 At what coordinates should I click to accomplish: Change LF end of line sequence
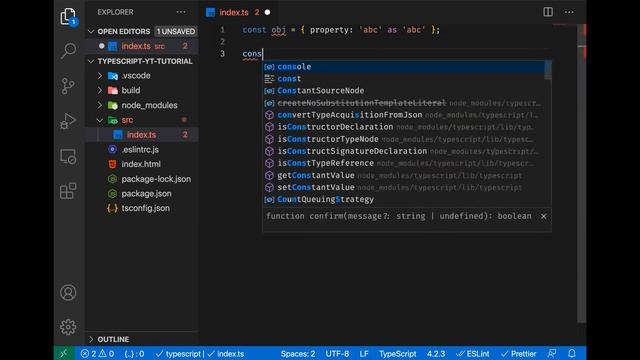pos(364,354)
